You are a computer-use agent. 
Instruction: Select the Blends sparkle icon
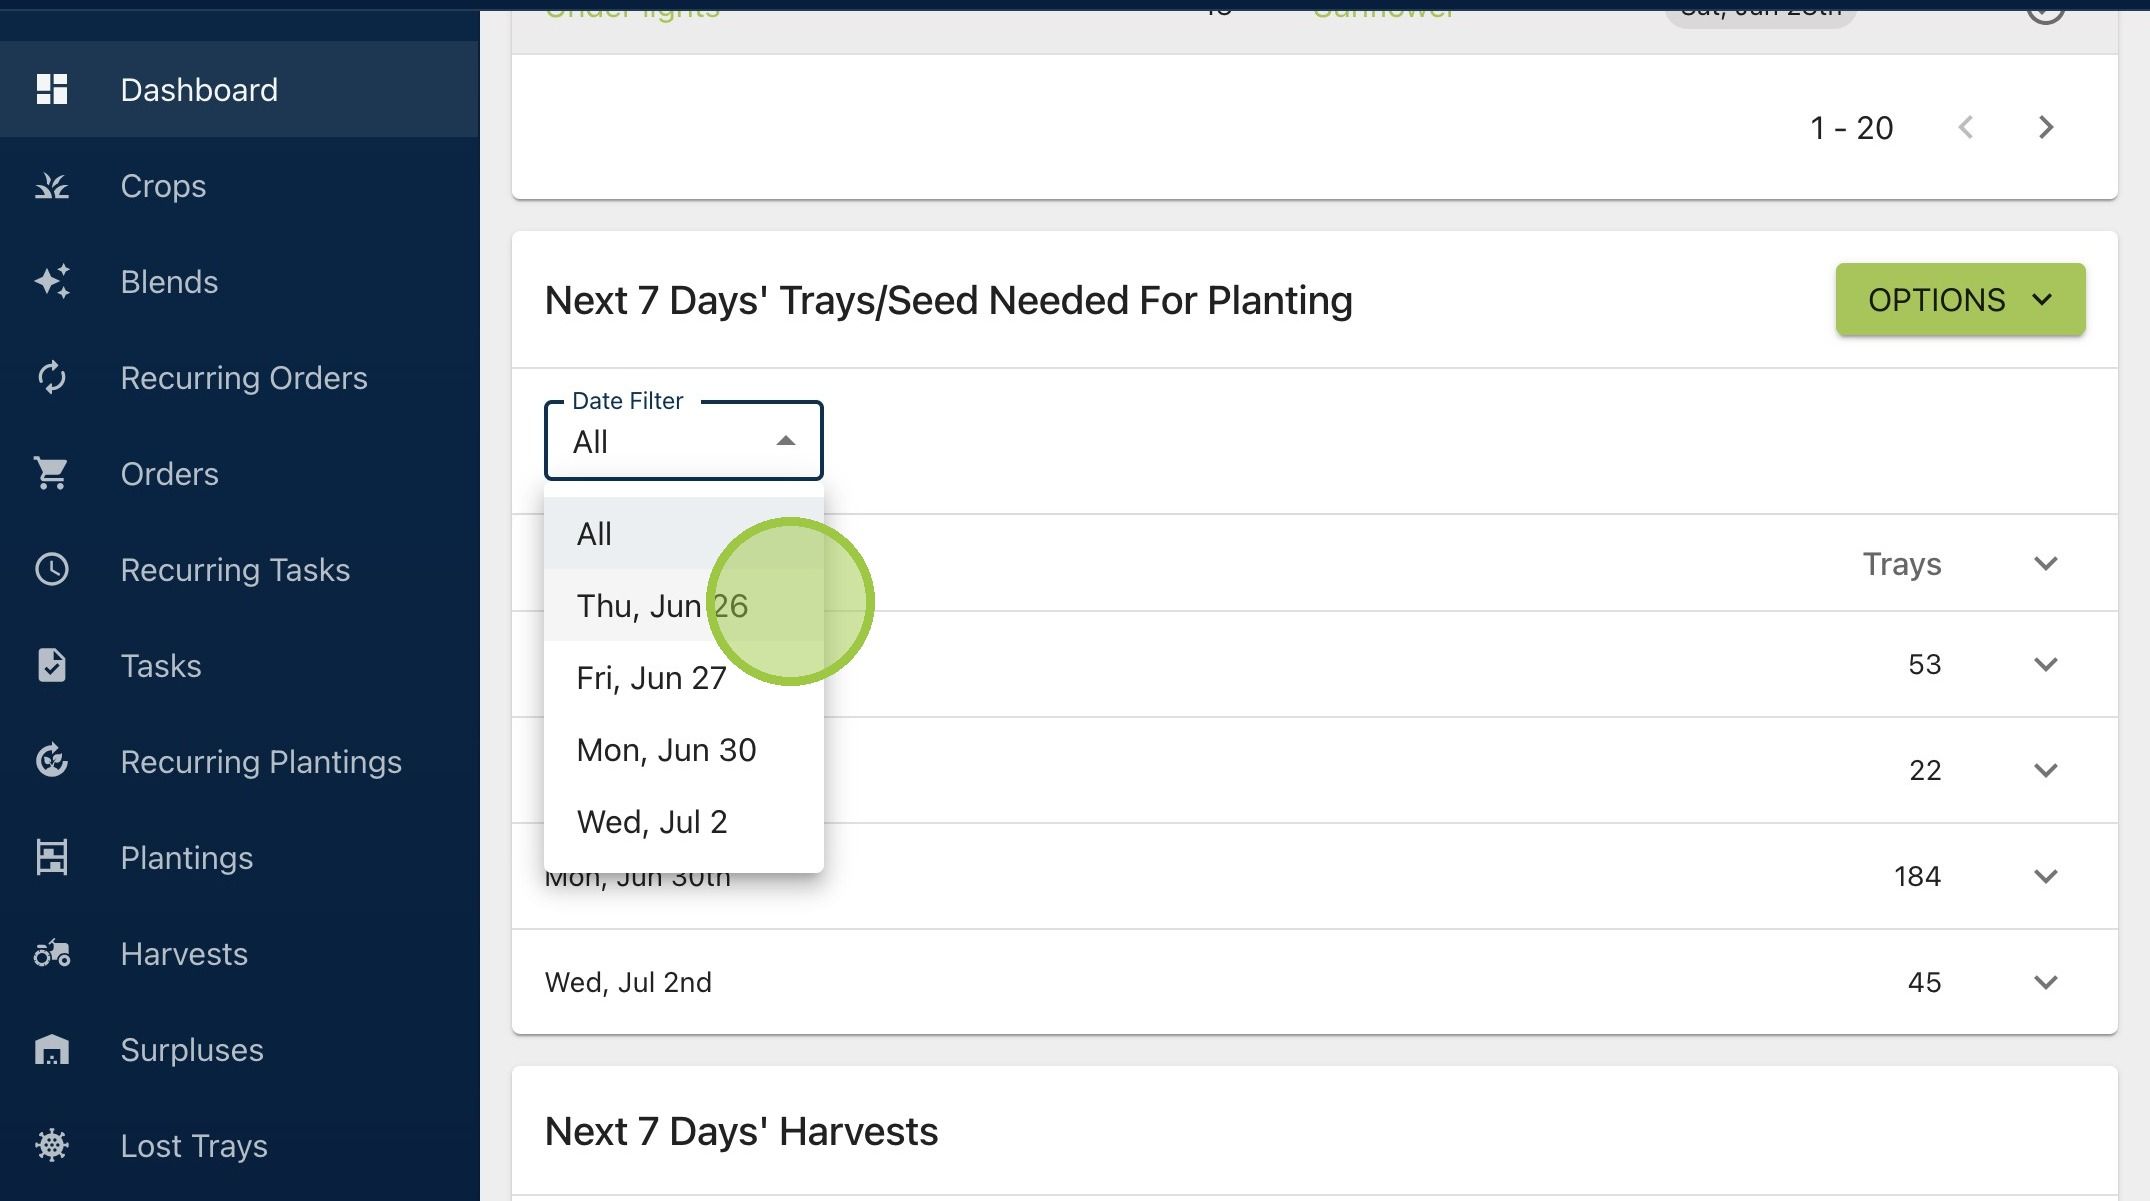[52, 281]
